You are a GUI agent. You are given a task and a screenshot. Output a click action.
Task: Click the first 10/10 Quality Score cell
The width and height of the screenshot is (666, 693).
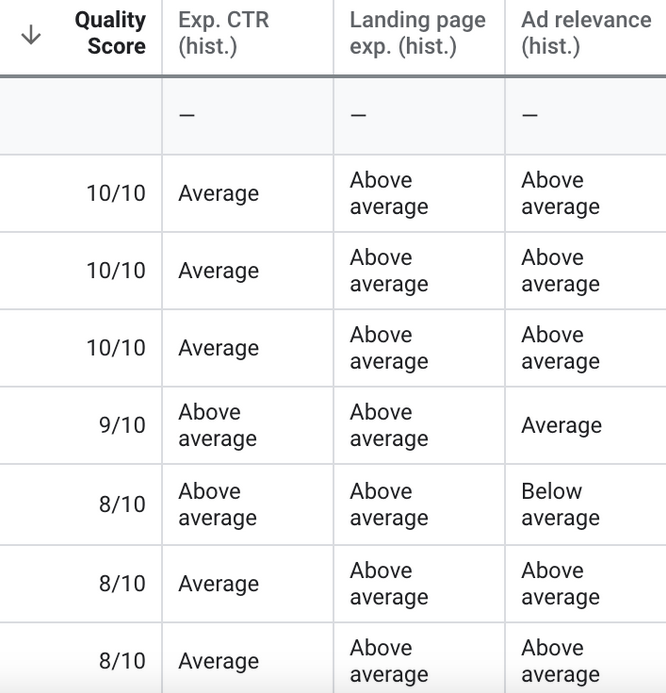pos(116,193)
